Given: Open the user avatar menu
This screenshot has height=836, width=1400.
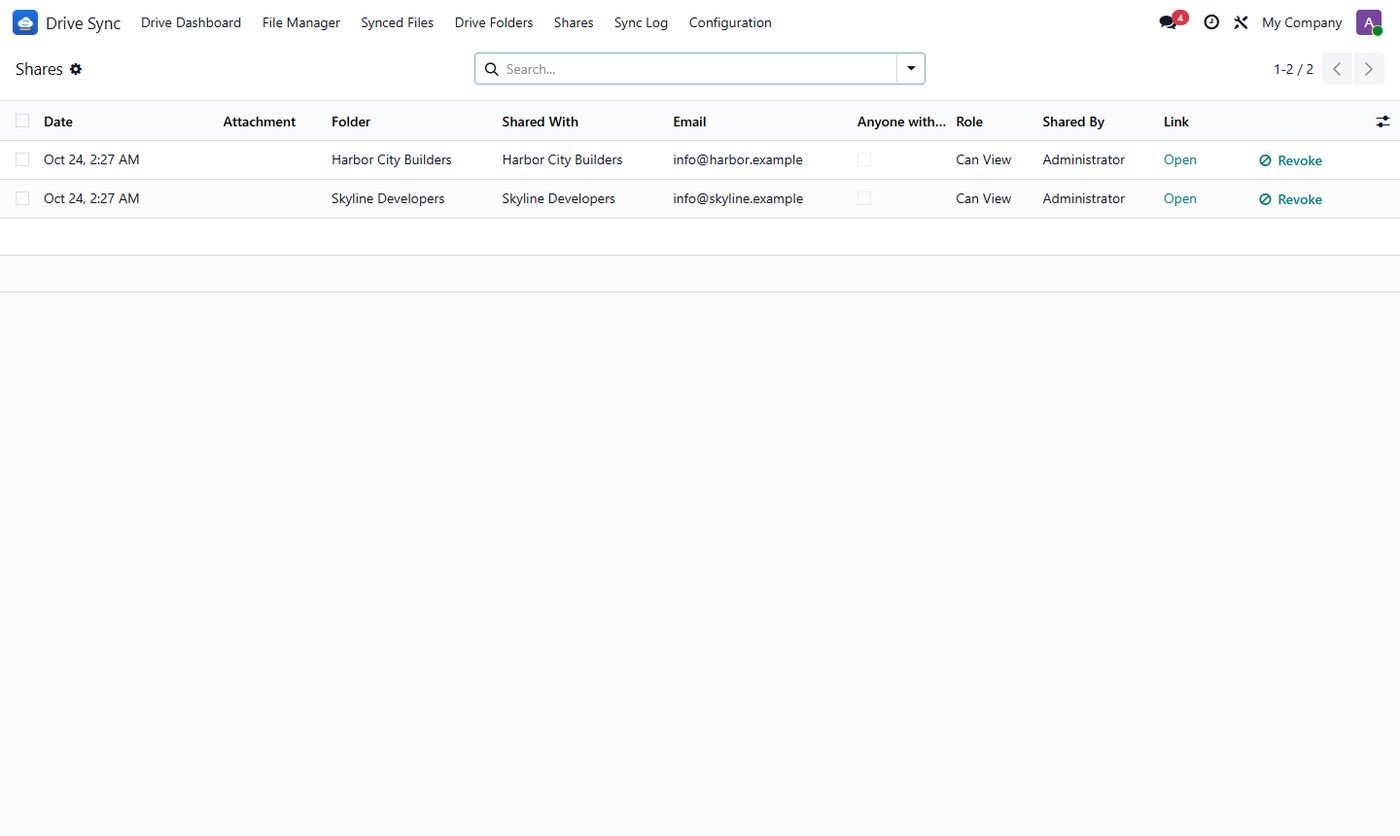Looking at the screenshot, I should coord(1369,22).
